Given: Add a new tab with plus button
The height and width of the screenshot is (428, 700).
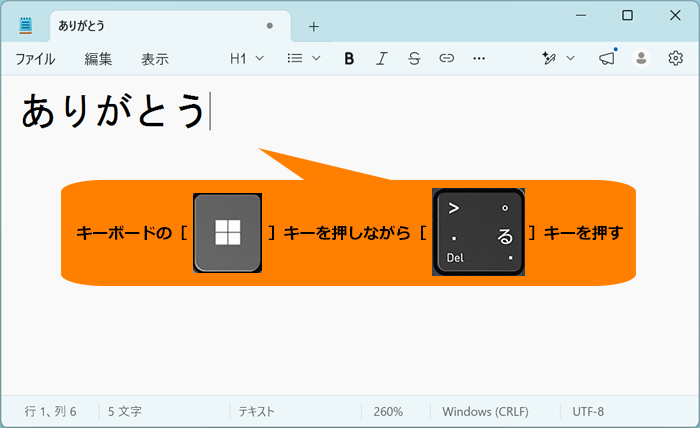Looking at the screenshot, I should pos(314,27).
